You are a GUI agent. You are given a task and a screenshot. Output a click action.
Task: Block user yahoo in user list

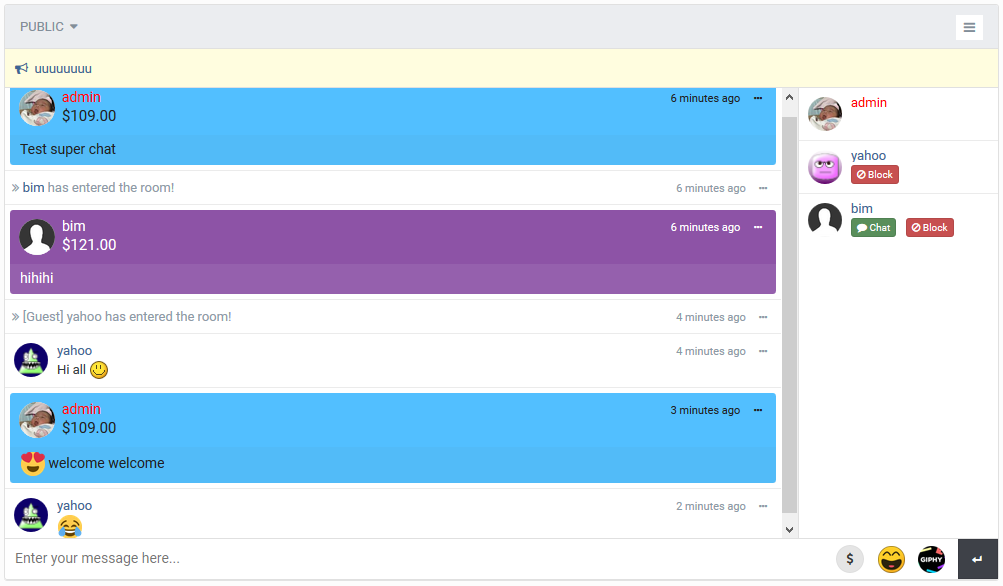[874, 175]
